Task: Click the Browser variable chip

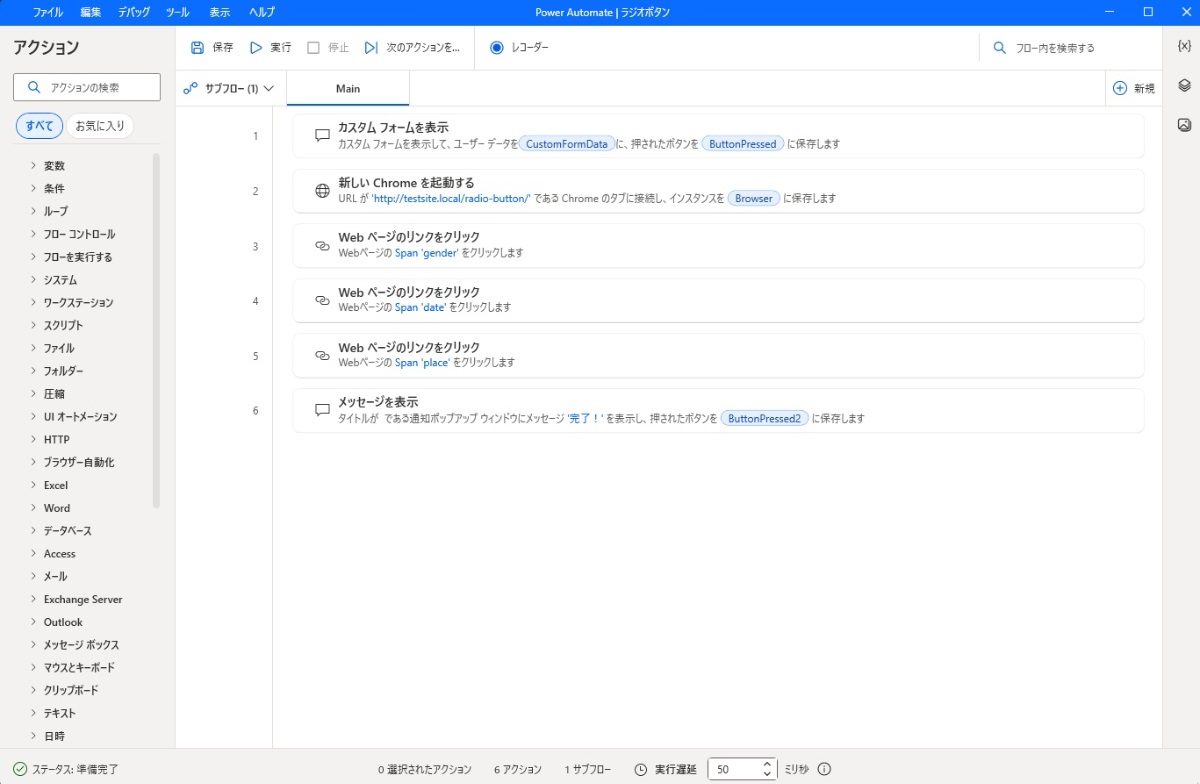Action: click(x=754, y=198)
